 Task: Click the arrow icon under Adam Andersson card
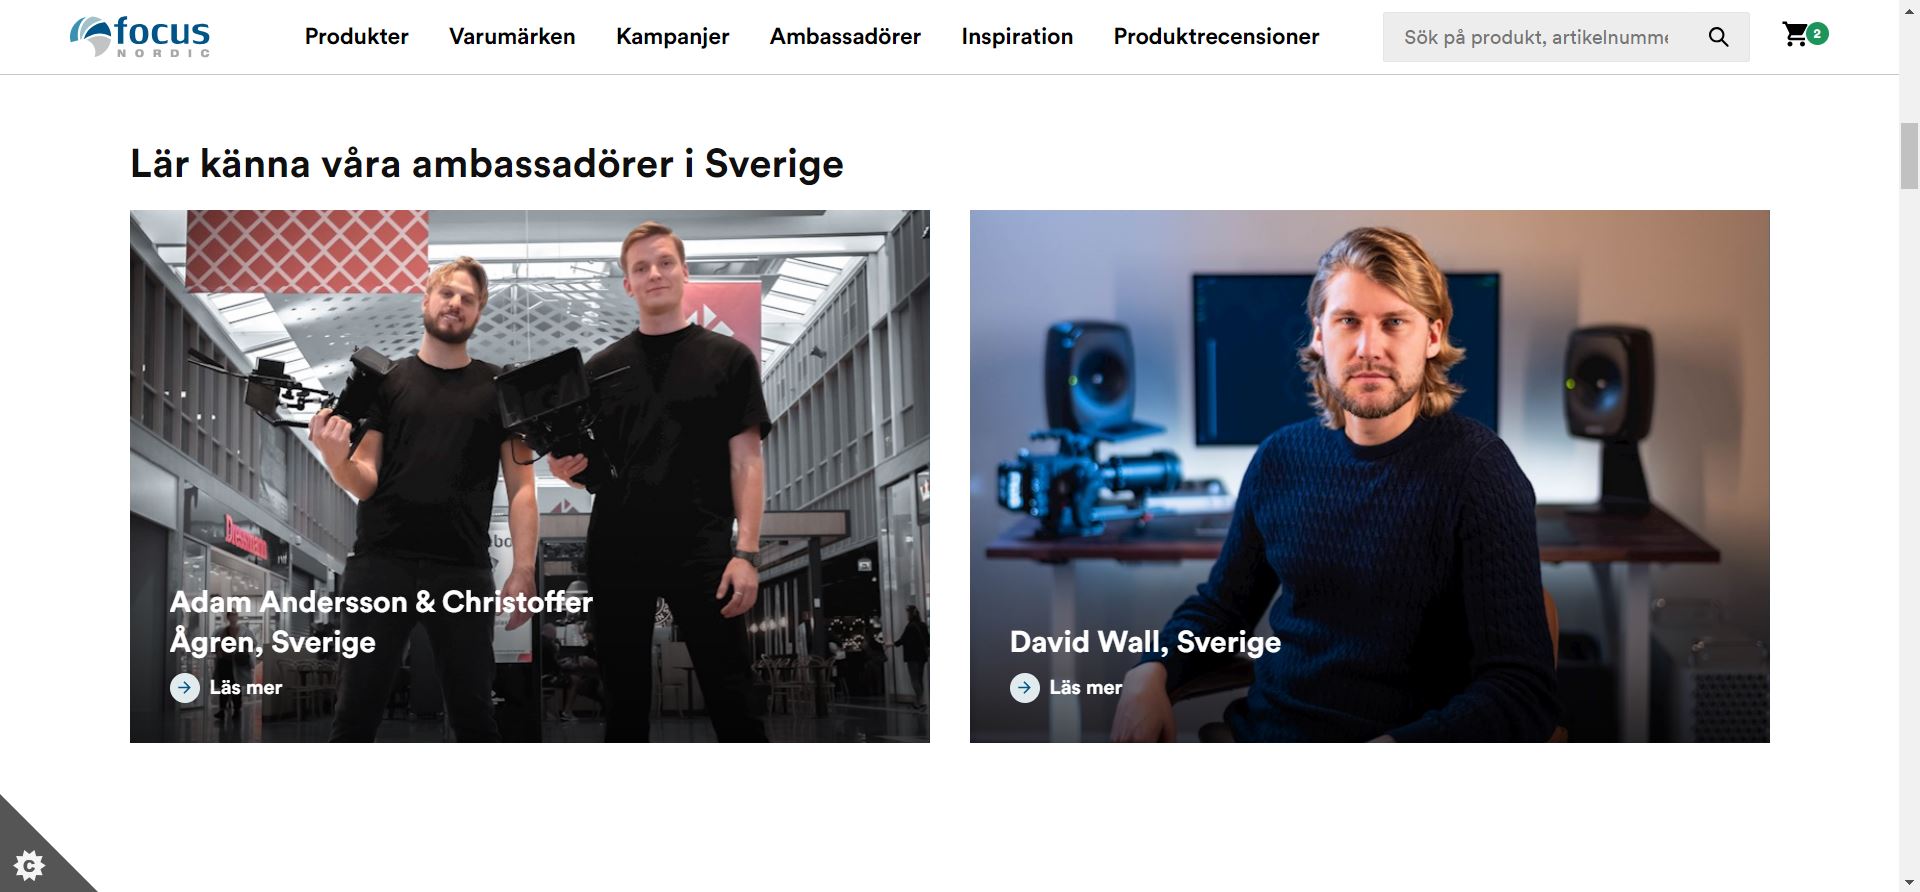185,688
